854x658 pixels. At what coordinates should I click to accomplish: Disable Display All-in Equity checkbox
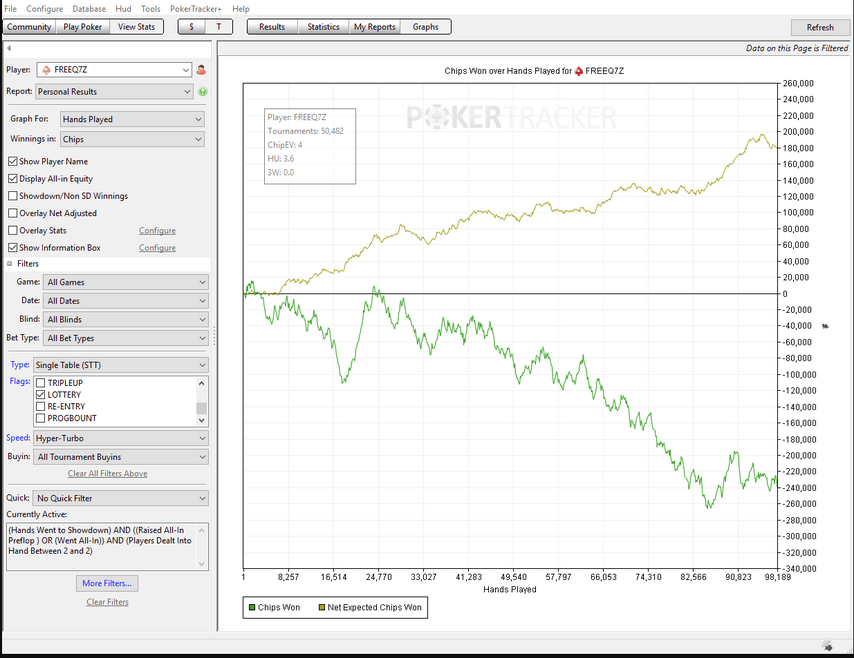tap(13, 179)
